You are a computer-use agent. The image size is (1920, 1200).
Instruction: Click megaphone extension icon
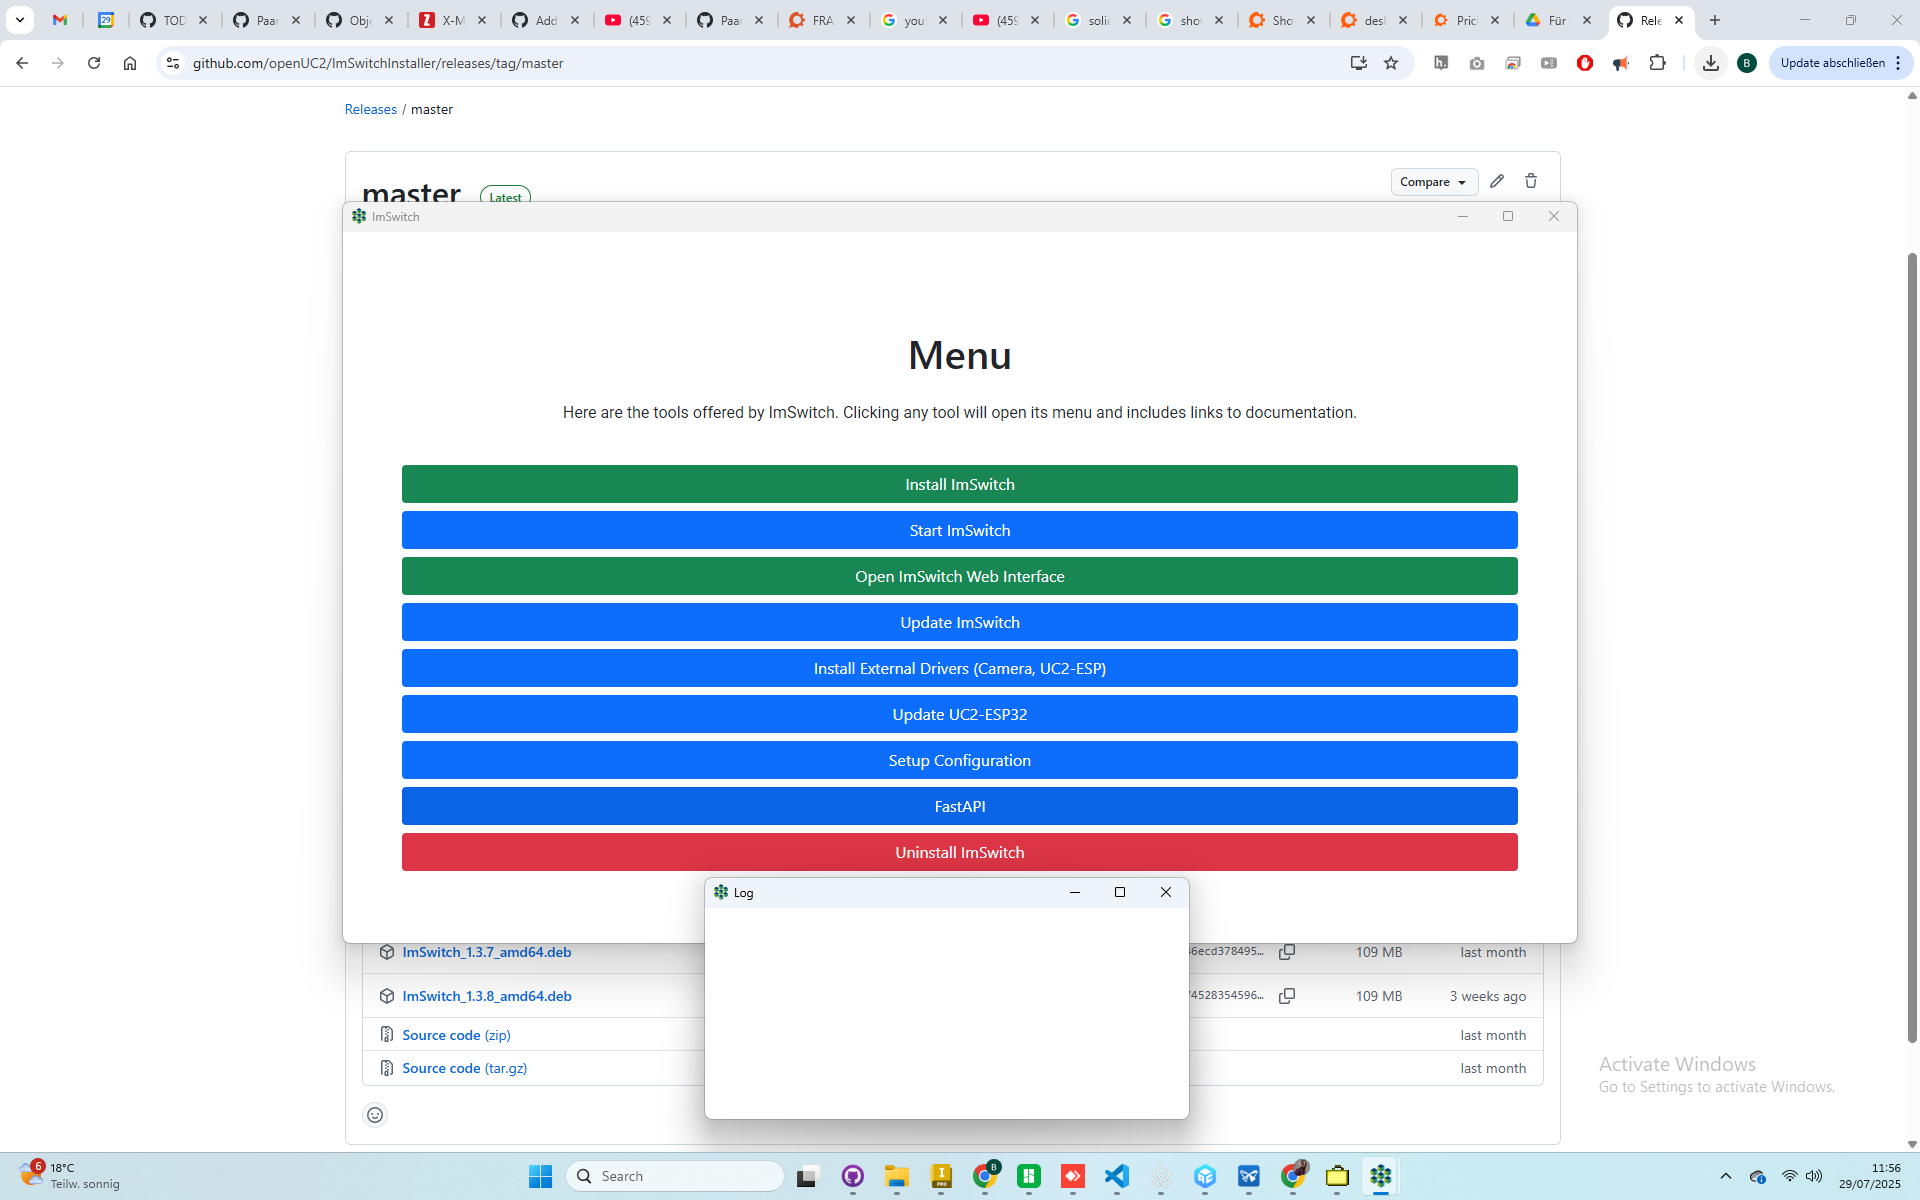pos(1621,63)
